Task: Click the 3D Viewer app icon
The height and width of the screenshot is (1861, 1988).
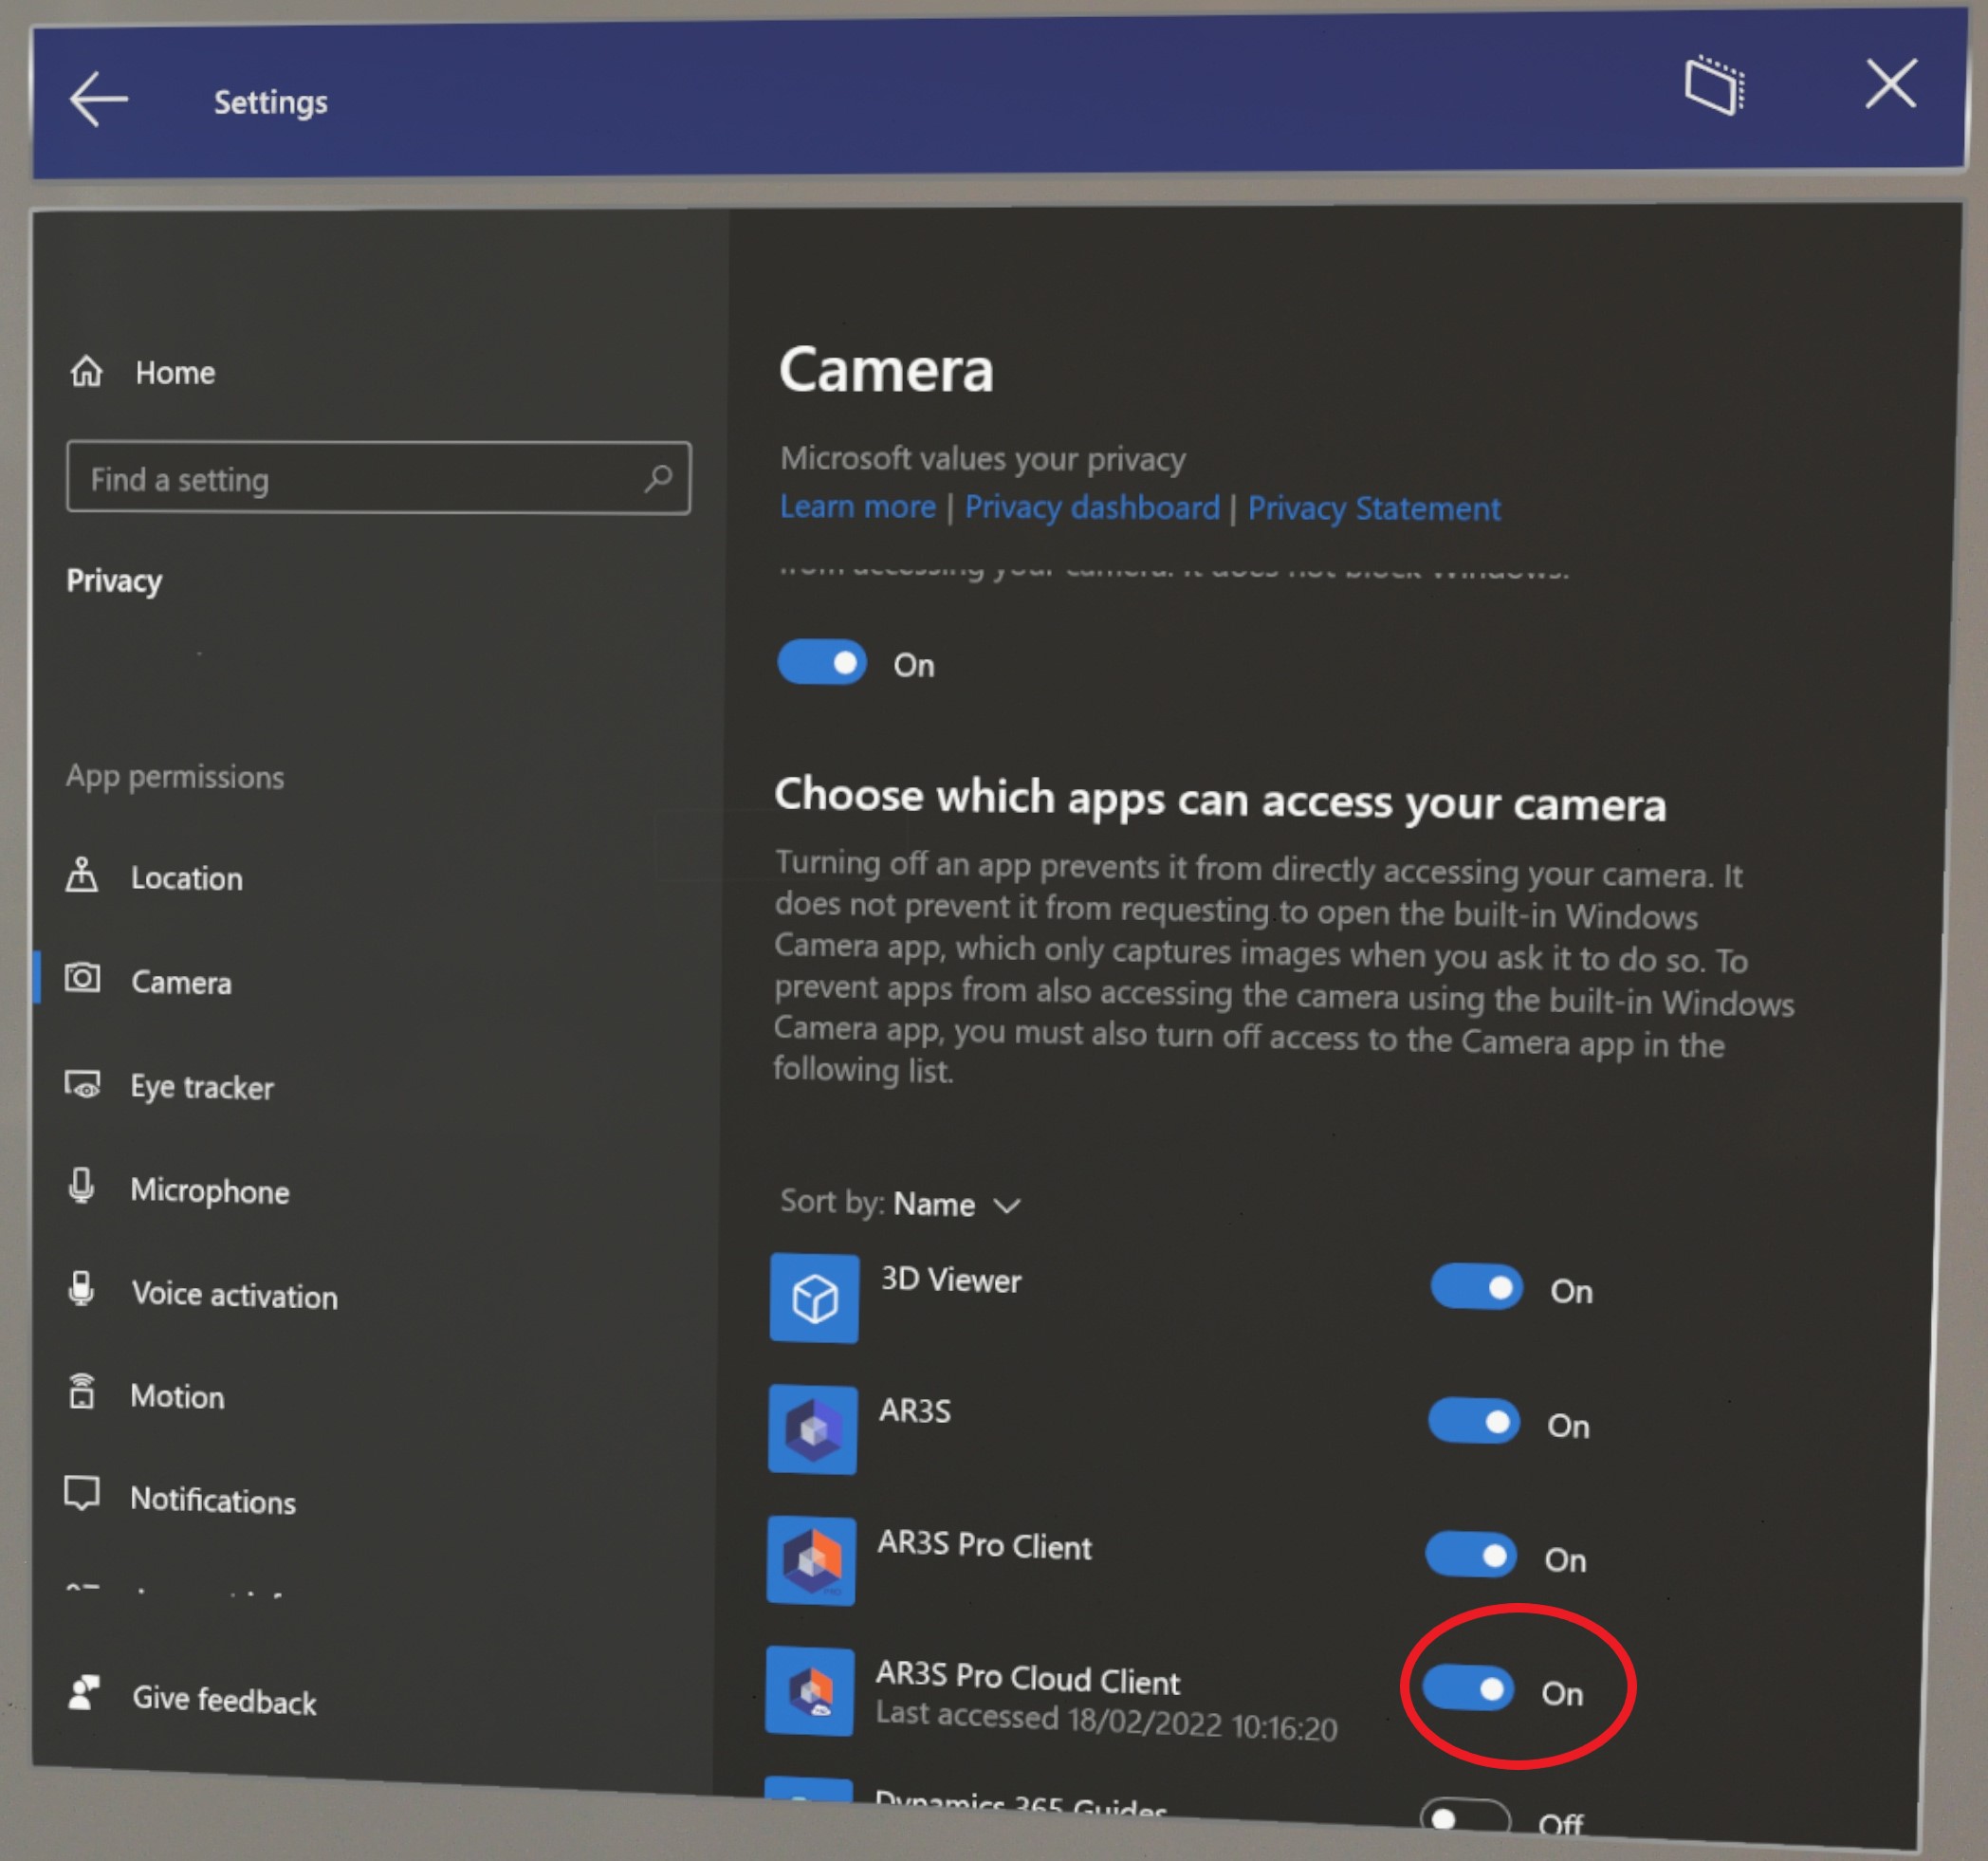Action: 814,1297
